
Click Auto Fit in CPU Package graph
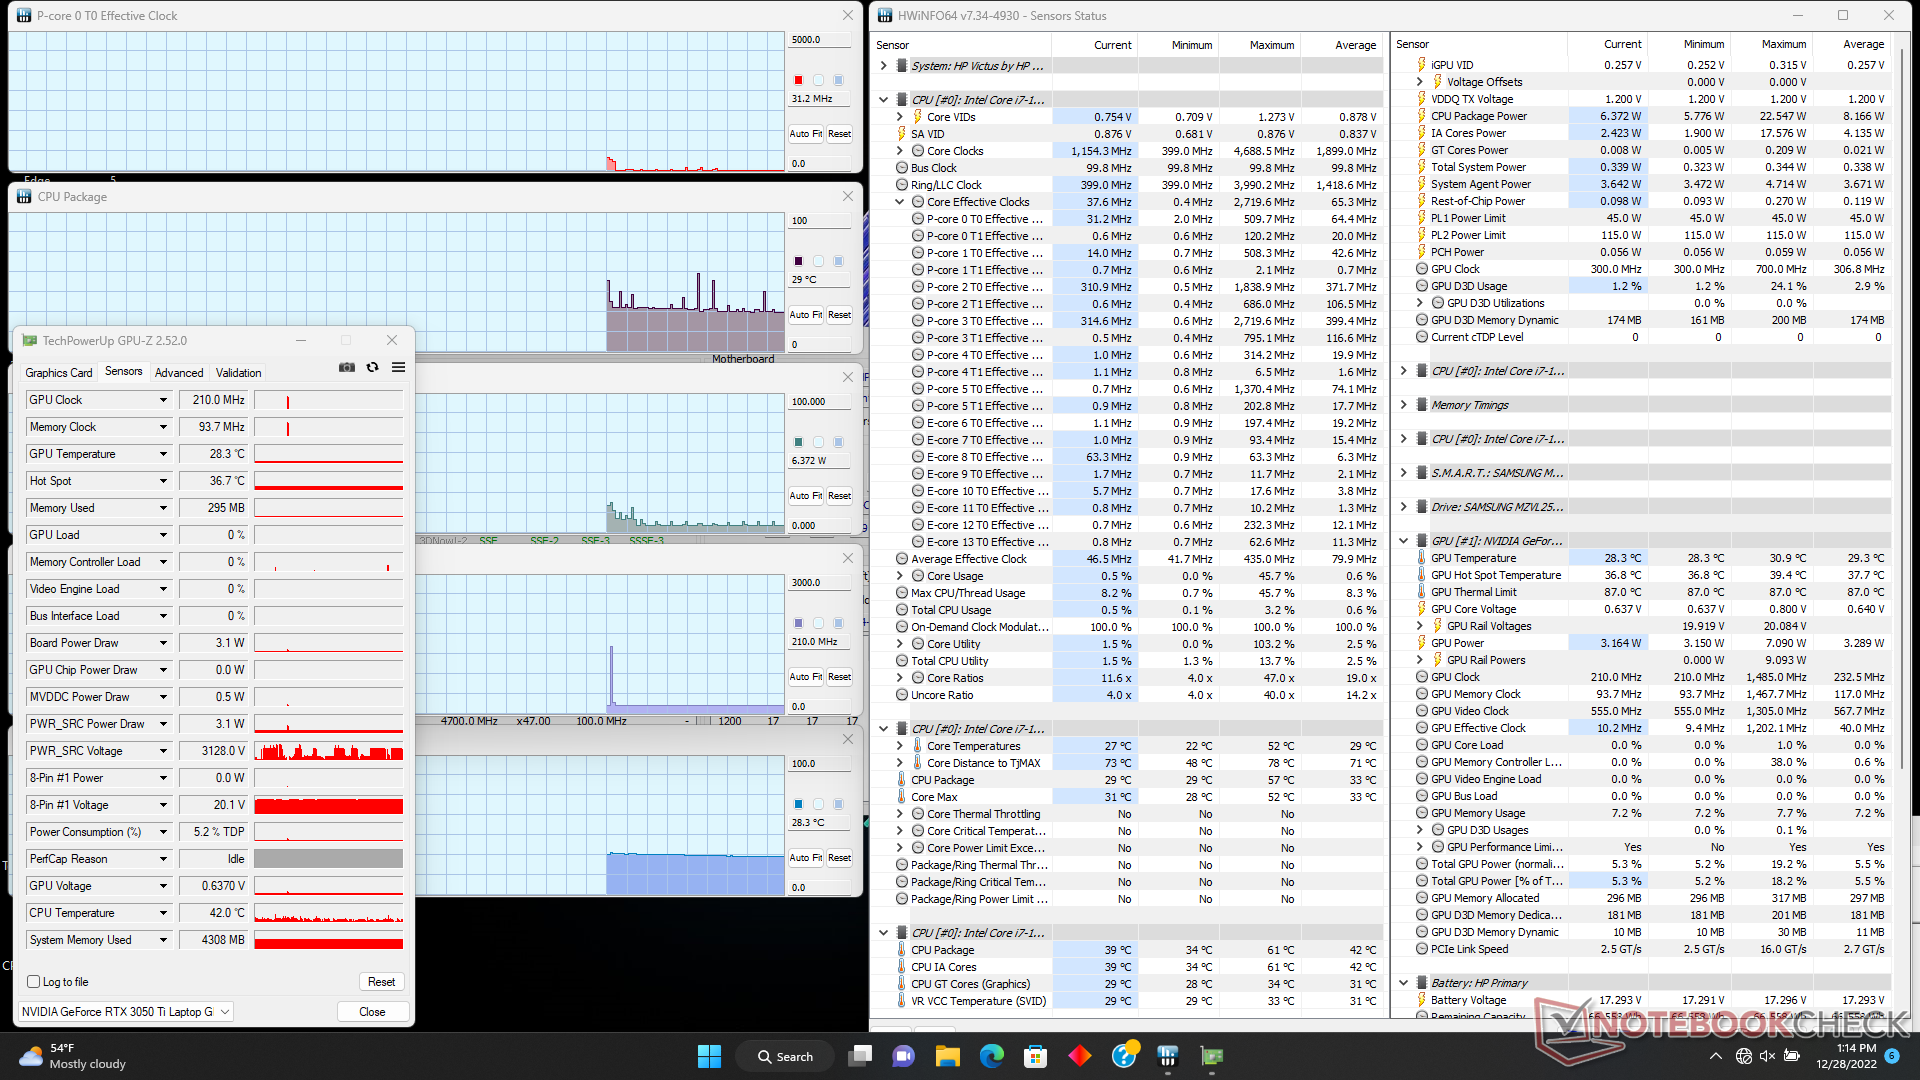(805, 314)
